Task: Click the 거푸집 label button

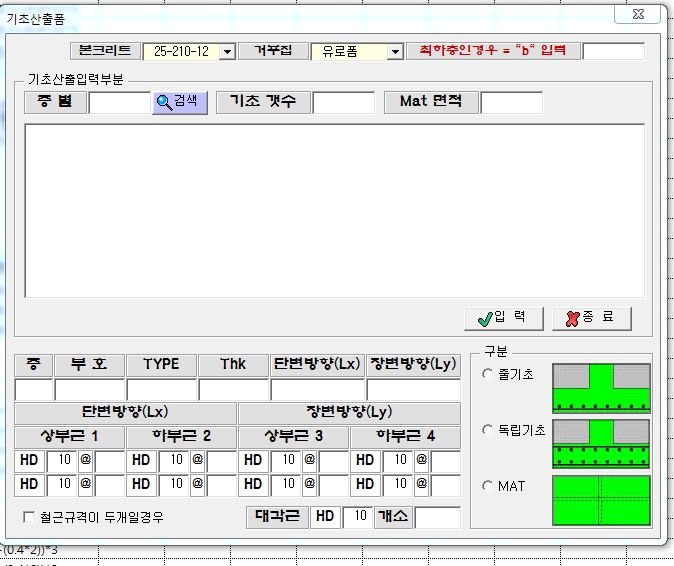Action: (x=273, y=51)
